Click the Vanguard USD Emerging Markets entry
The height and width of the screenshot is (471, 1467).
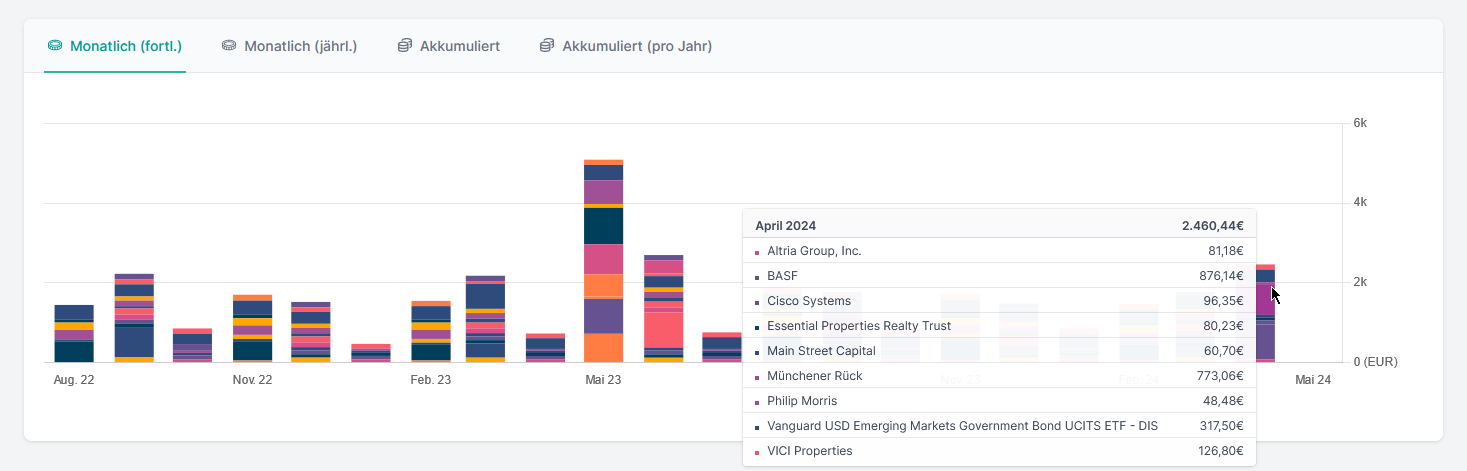click(x=961, y=426)
